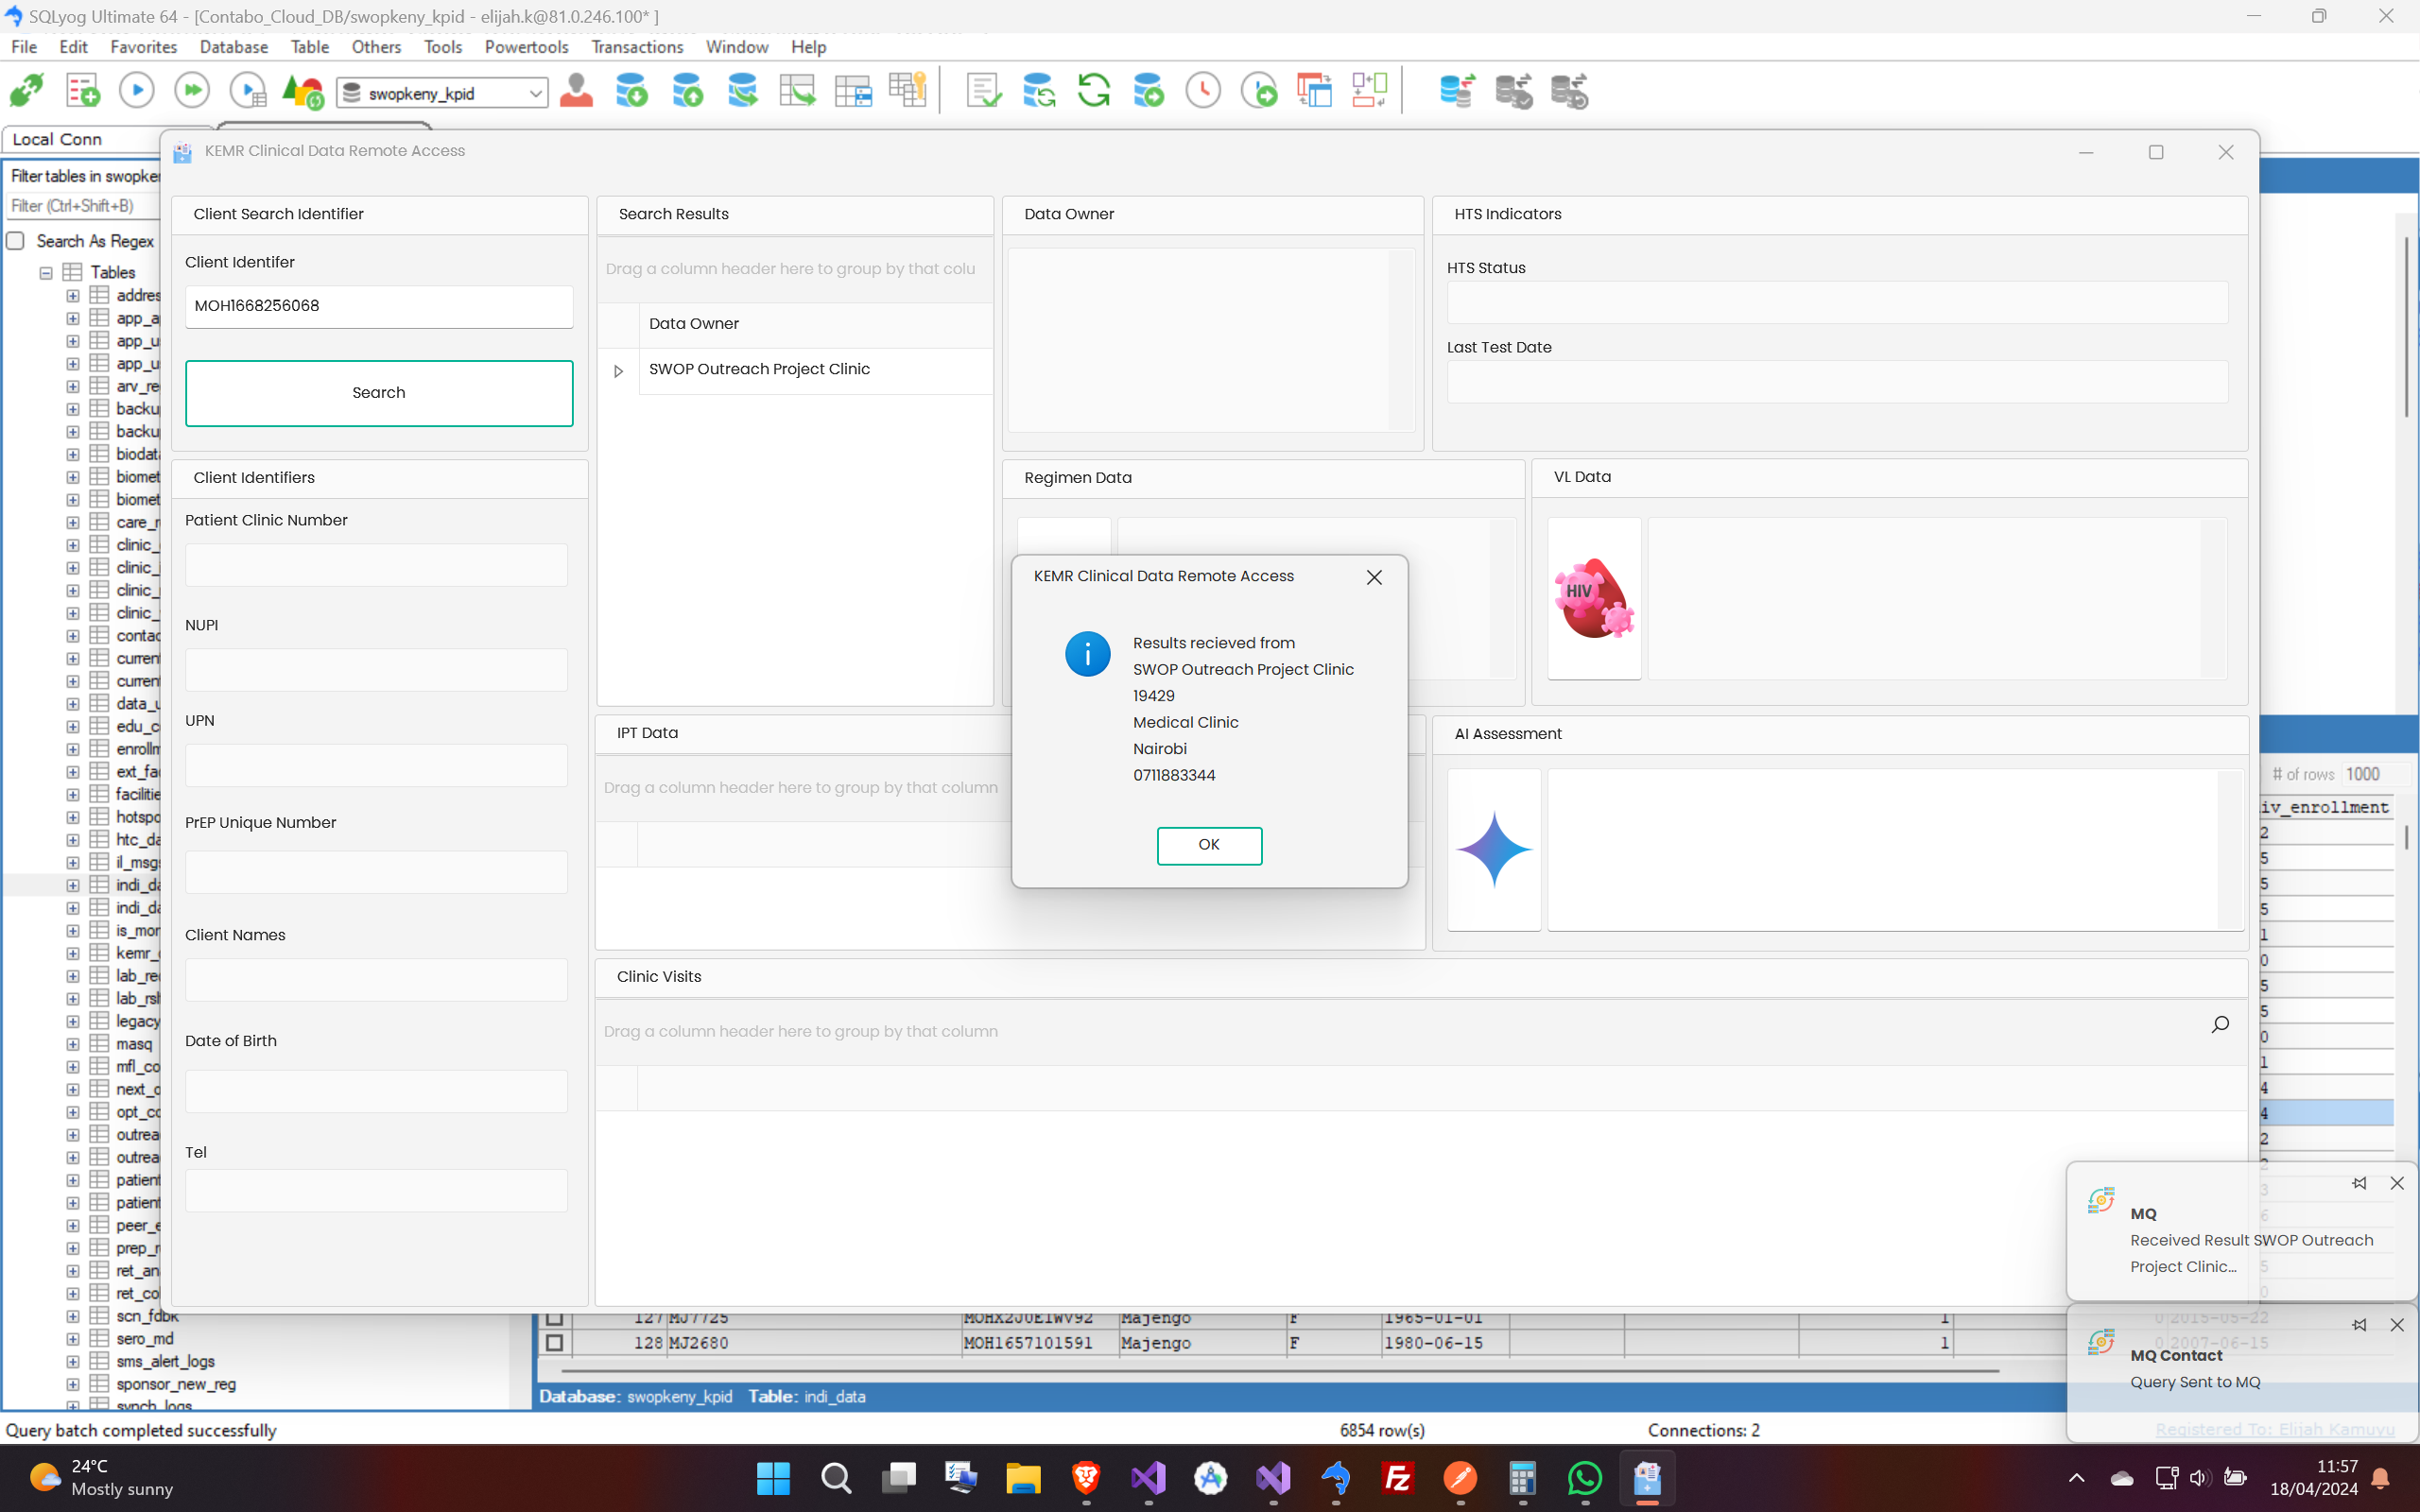Pin the MQ notification toast
The height and width of the screenshot is (1512, 2420).
[2359, 1183]
